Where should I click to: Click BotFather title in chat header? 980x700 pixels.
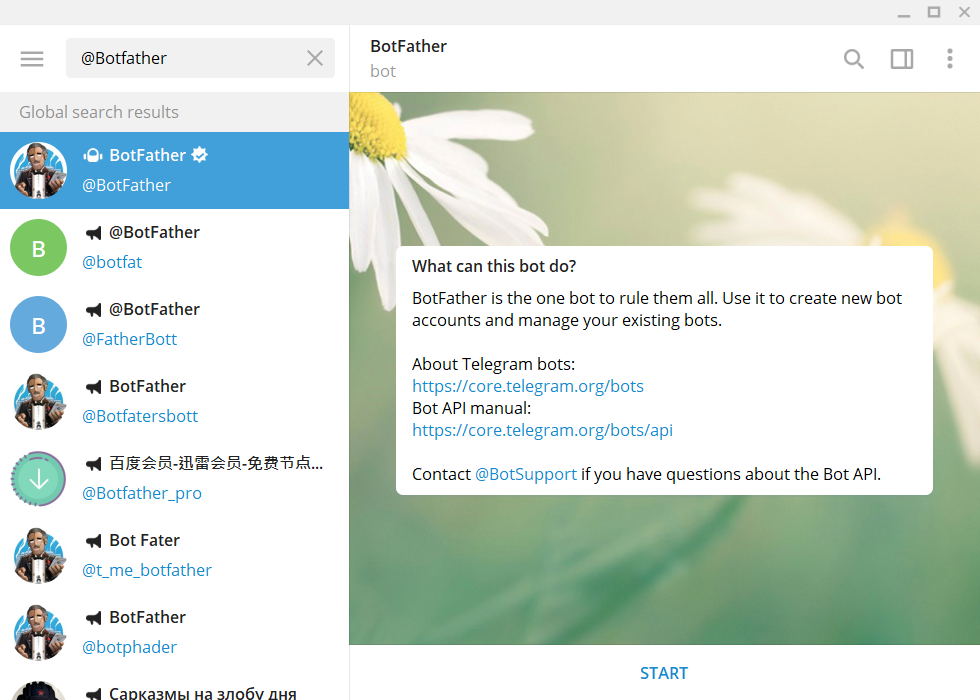click(x=408, y=46)
